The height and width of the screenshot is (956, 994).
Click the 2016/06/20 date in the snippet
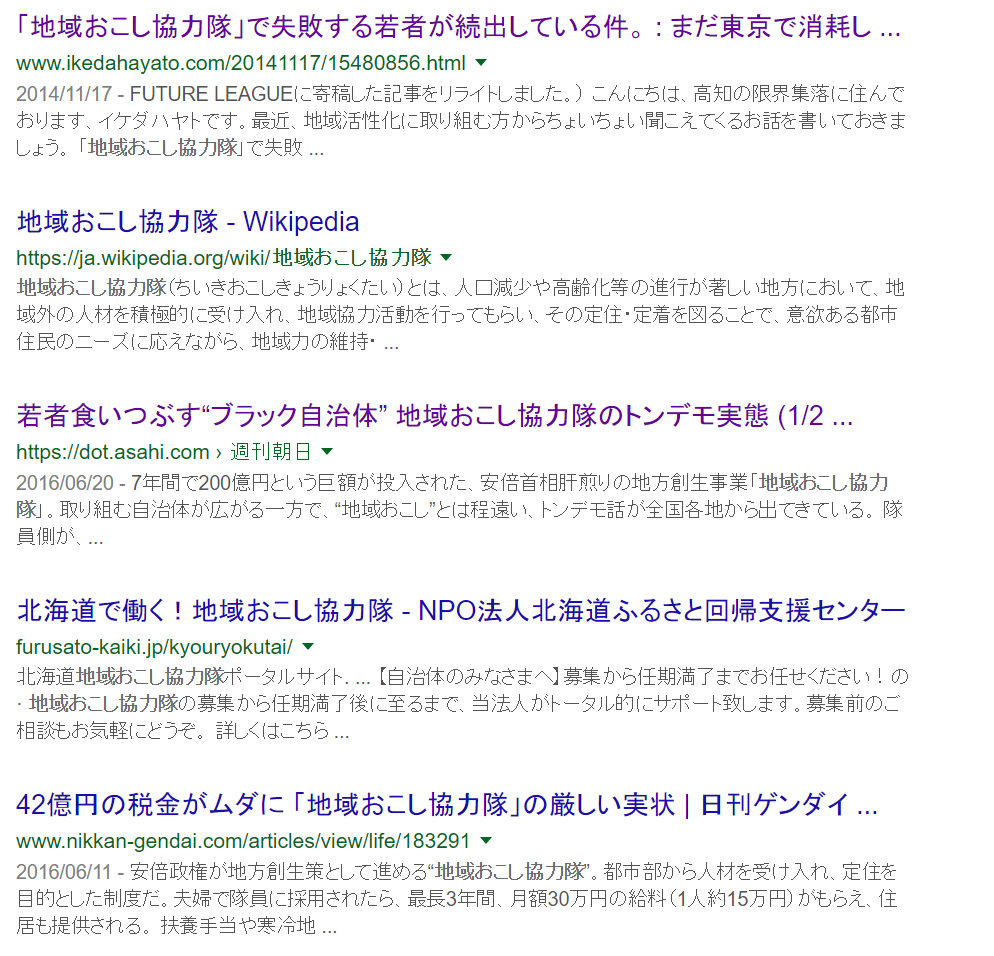click(65, 483)
